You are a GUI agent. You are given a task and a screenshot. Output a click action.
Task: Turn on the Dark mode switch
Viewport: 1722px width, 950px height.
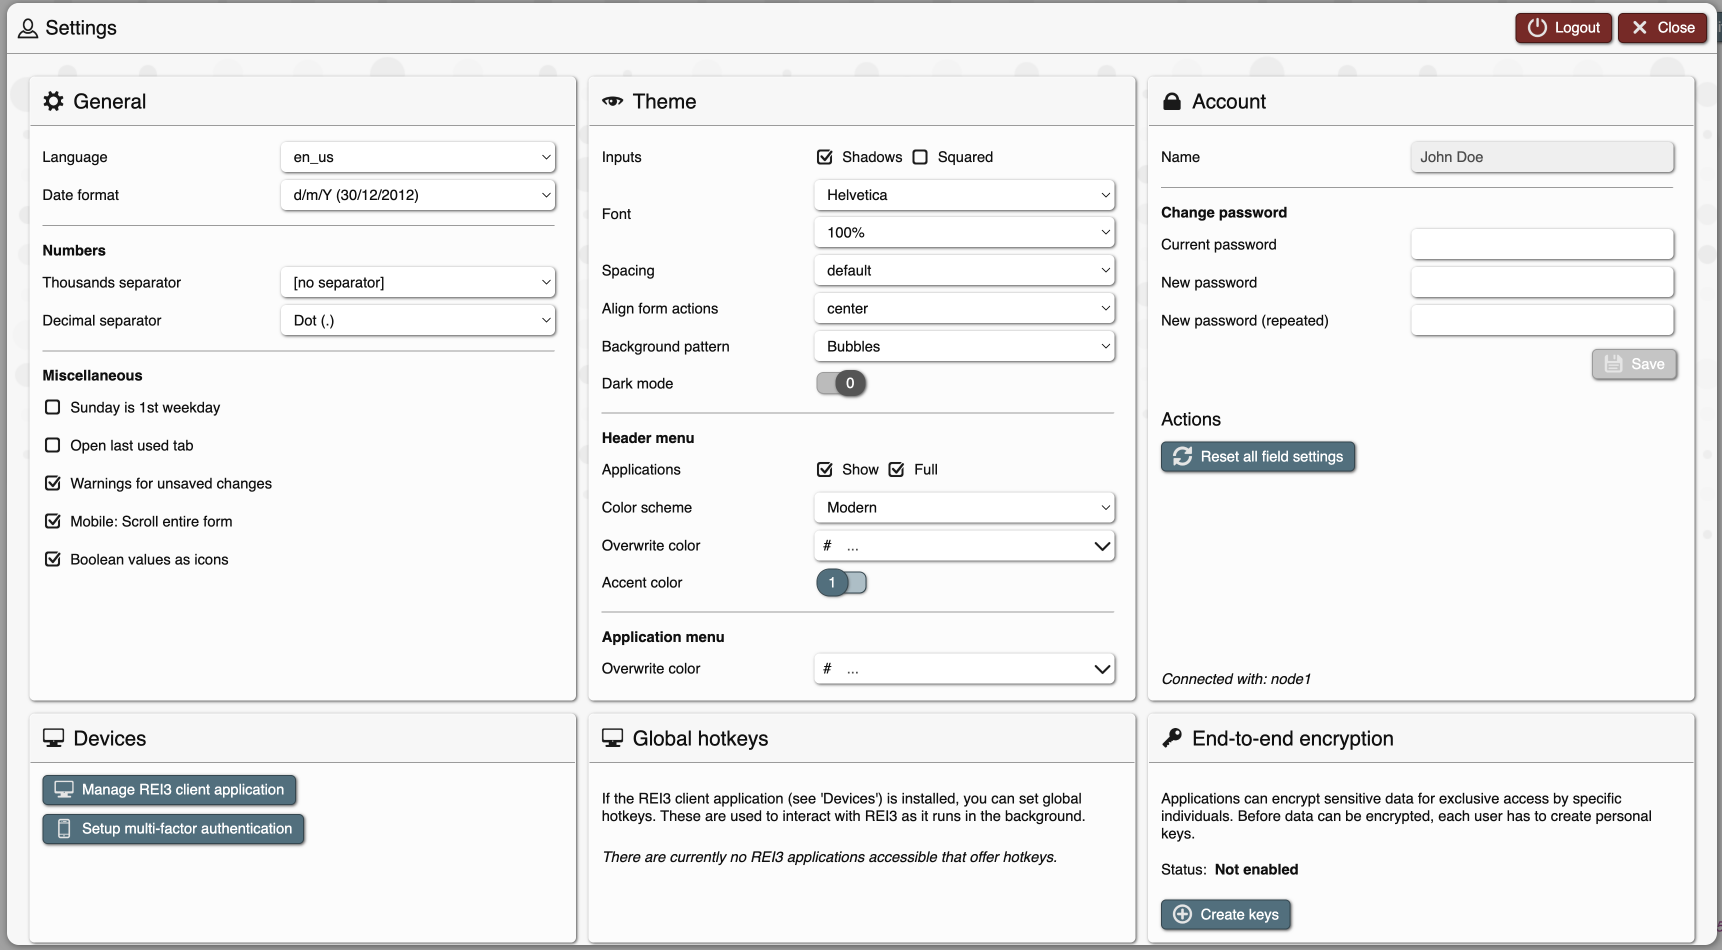pyautogui.click(x=841, y=383)
